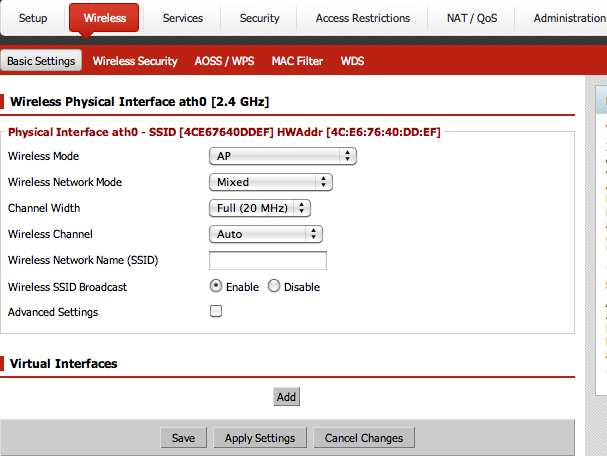Expand the Channel Width dropdown
This screenshot has width=607, height=459.
(x=260, y=208)
